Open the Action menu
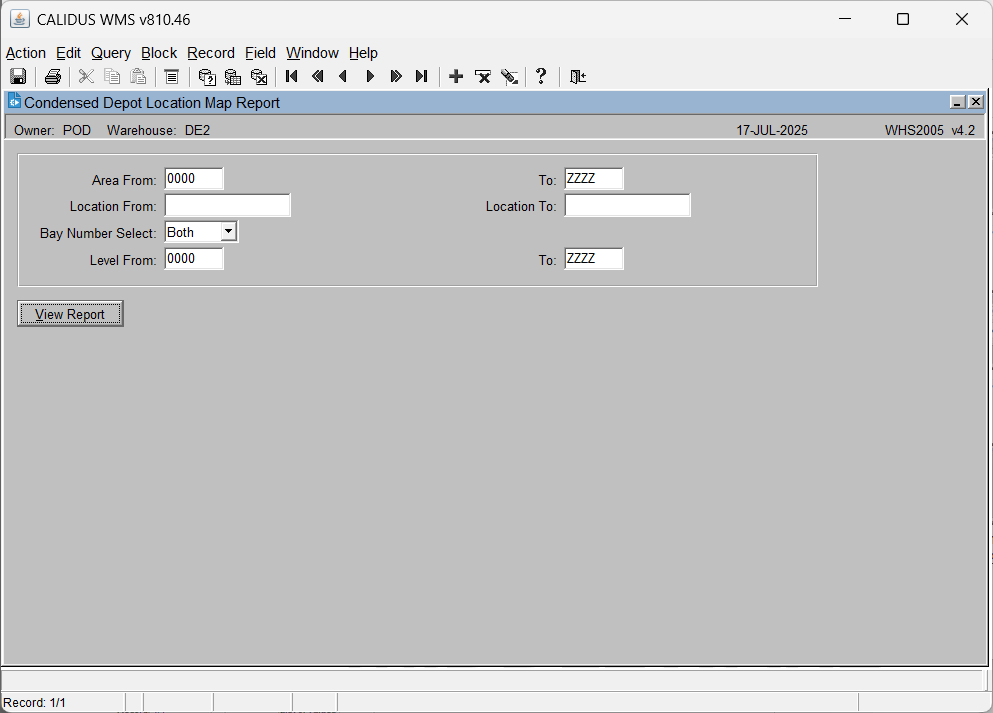This screenshot has width=993, height=713. (26, 53)
